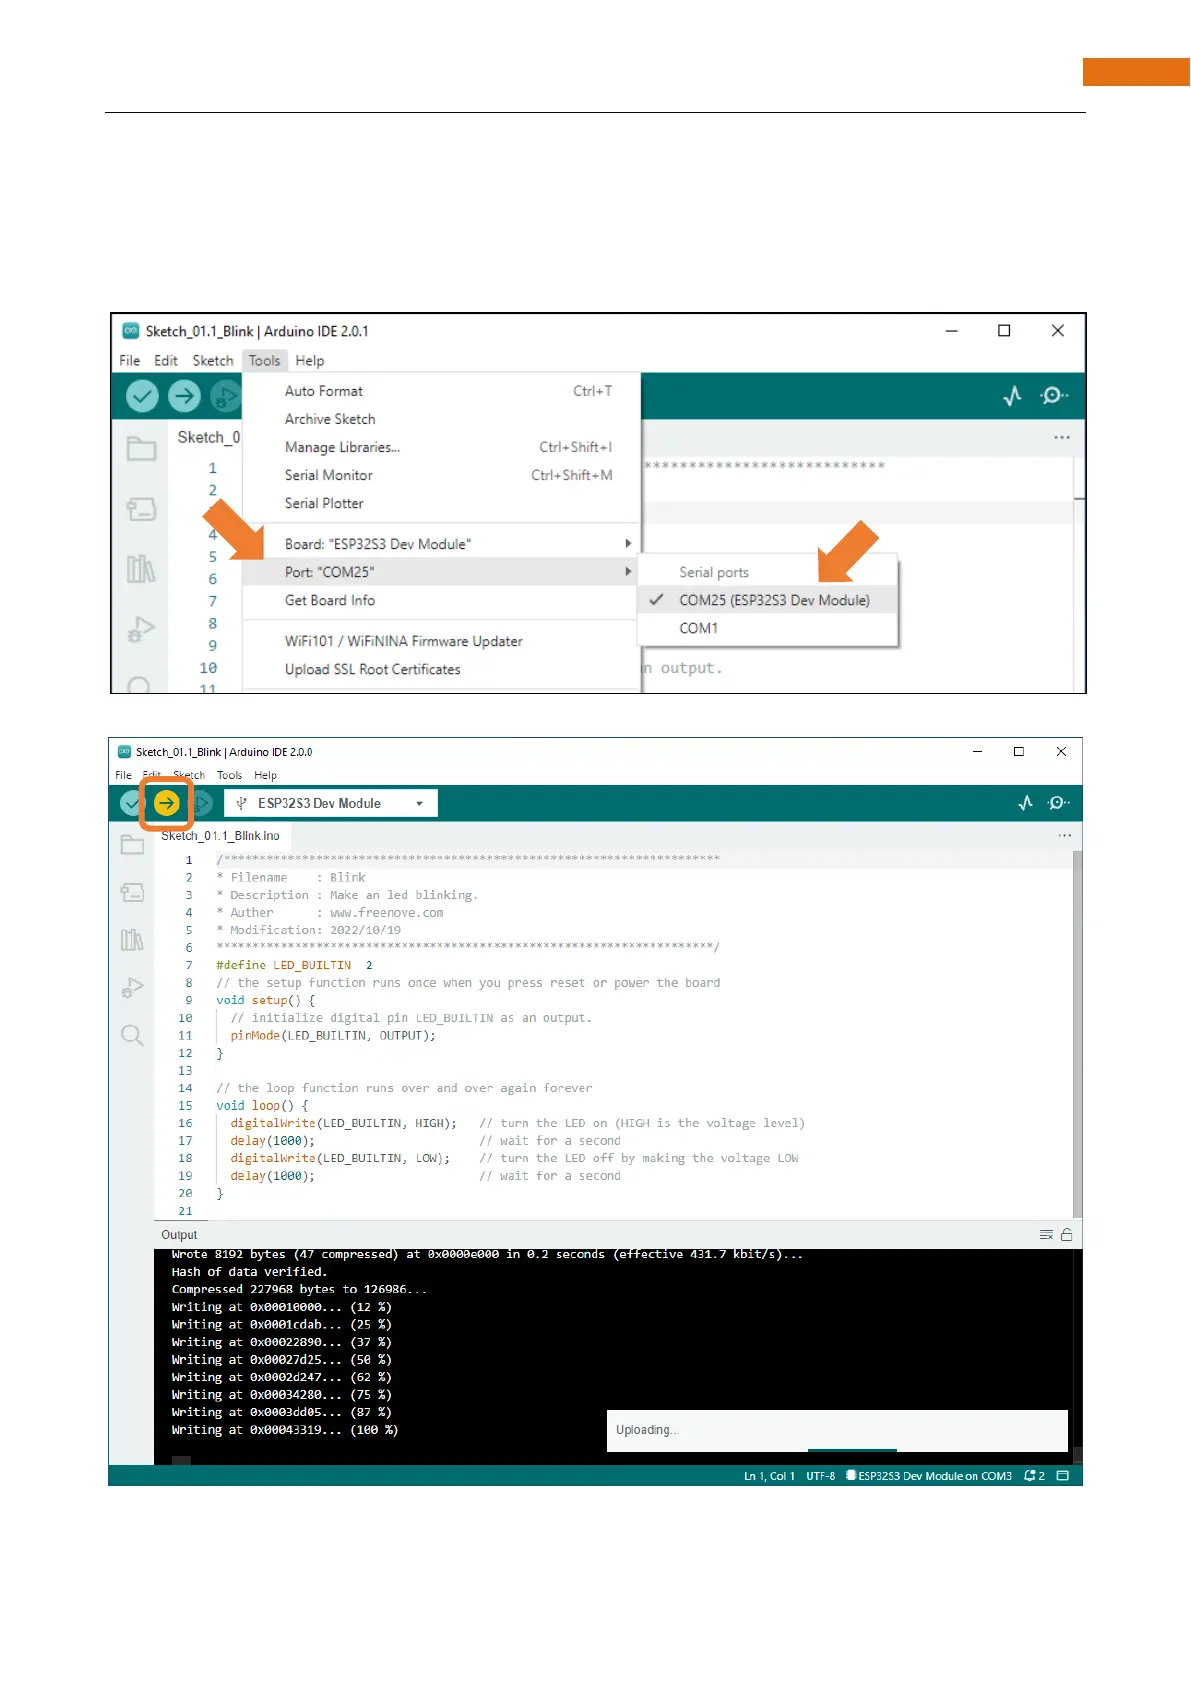Open Sketch menu in Arduino IDE 2.0.1

pos(213,361)
